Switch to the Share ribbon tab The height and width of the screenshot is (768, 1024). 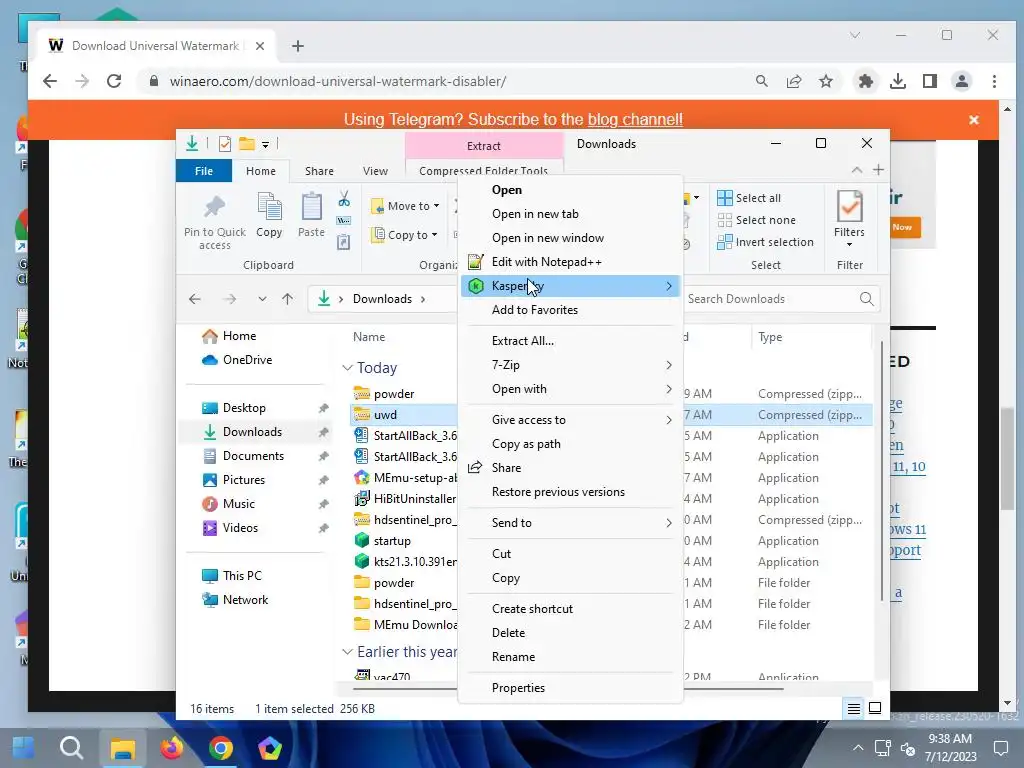319,171
